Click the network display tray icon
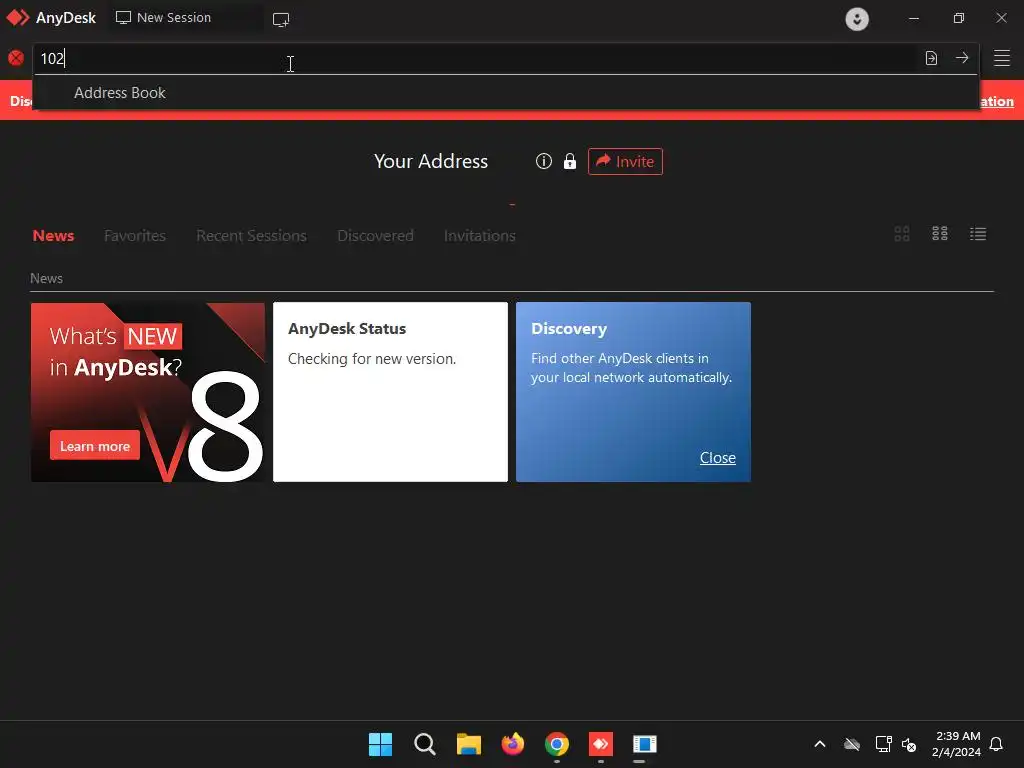 pos(883,744)
